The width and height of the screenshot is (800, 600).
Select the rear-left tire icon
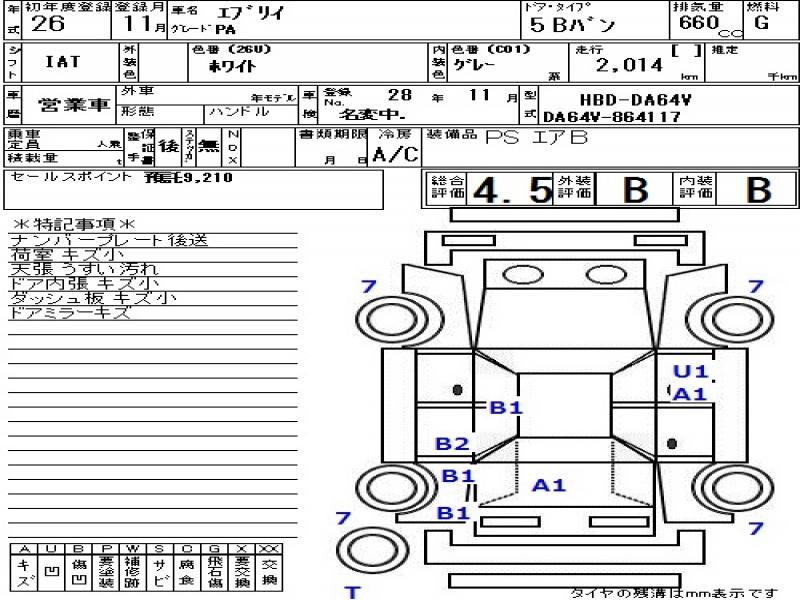(x=386, y=487)
